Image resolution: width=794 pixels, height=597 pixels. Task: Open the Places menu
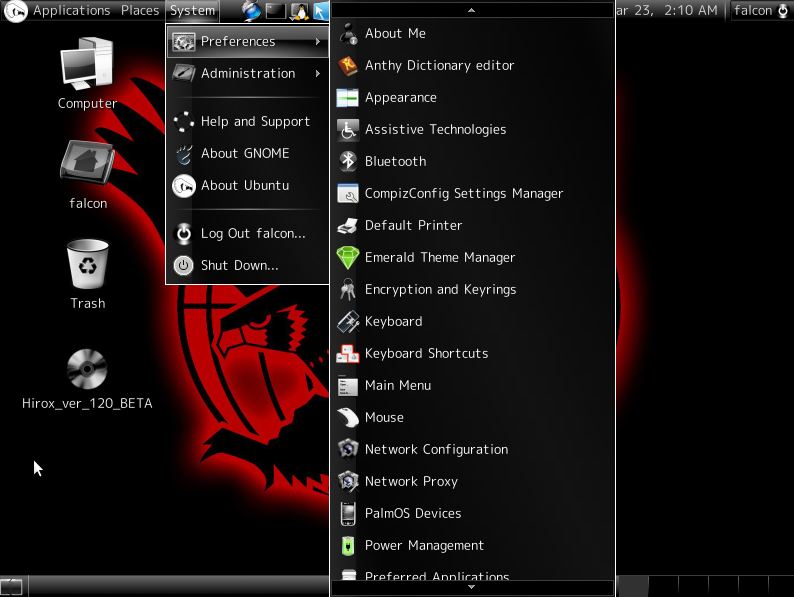[140, 11]
